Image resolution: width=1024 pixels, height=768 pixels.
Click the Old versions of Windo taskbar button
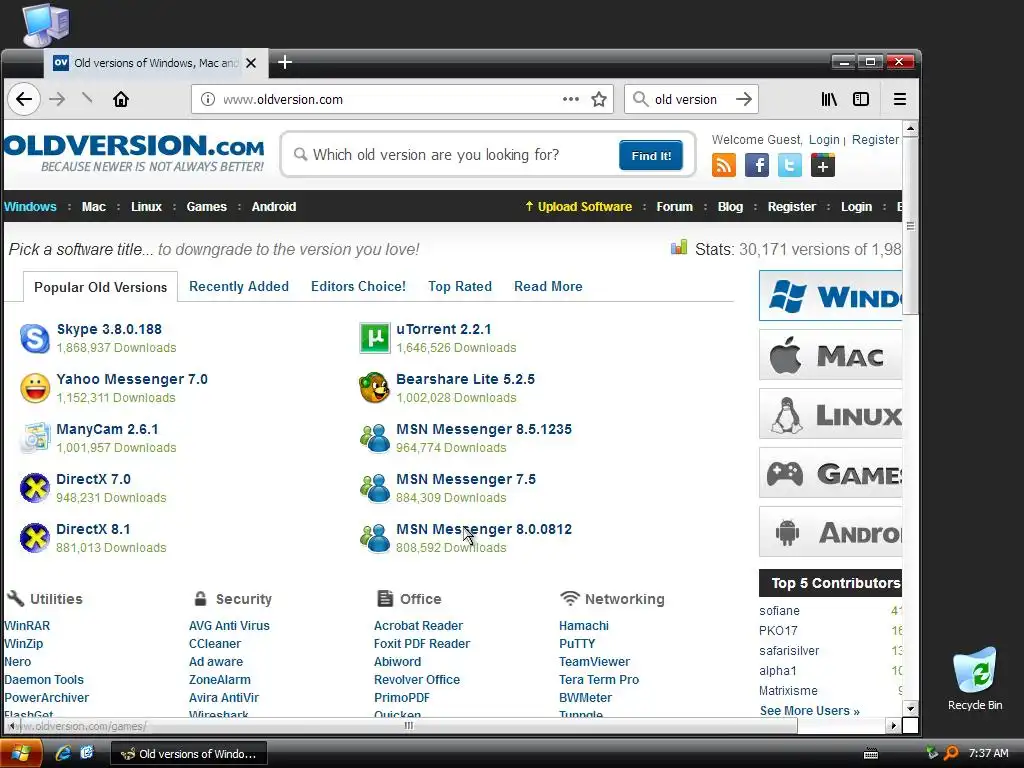[189, 754]
